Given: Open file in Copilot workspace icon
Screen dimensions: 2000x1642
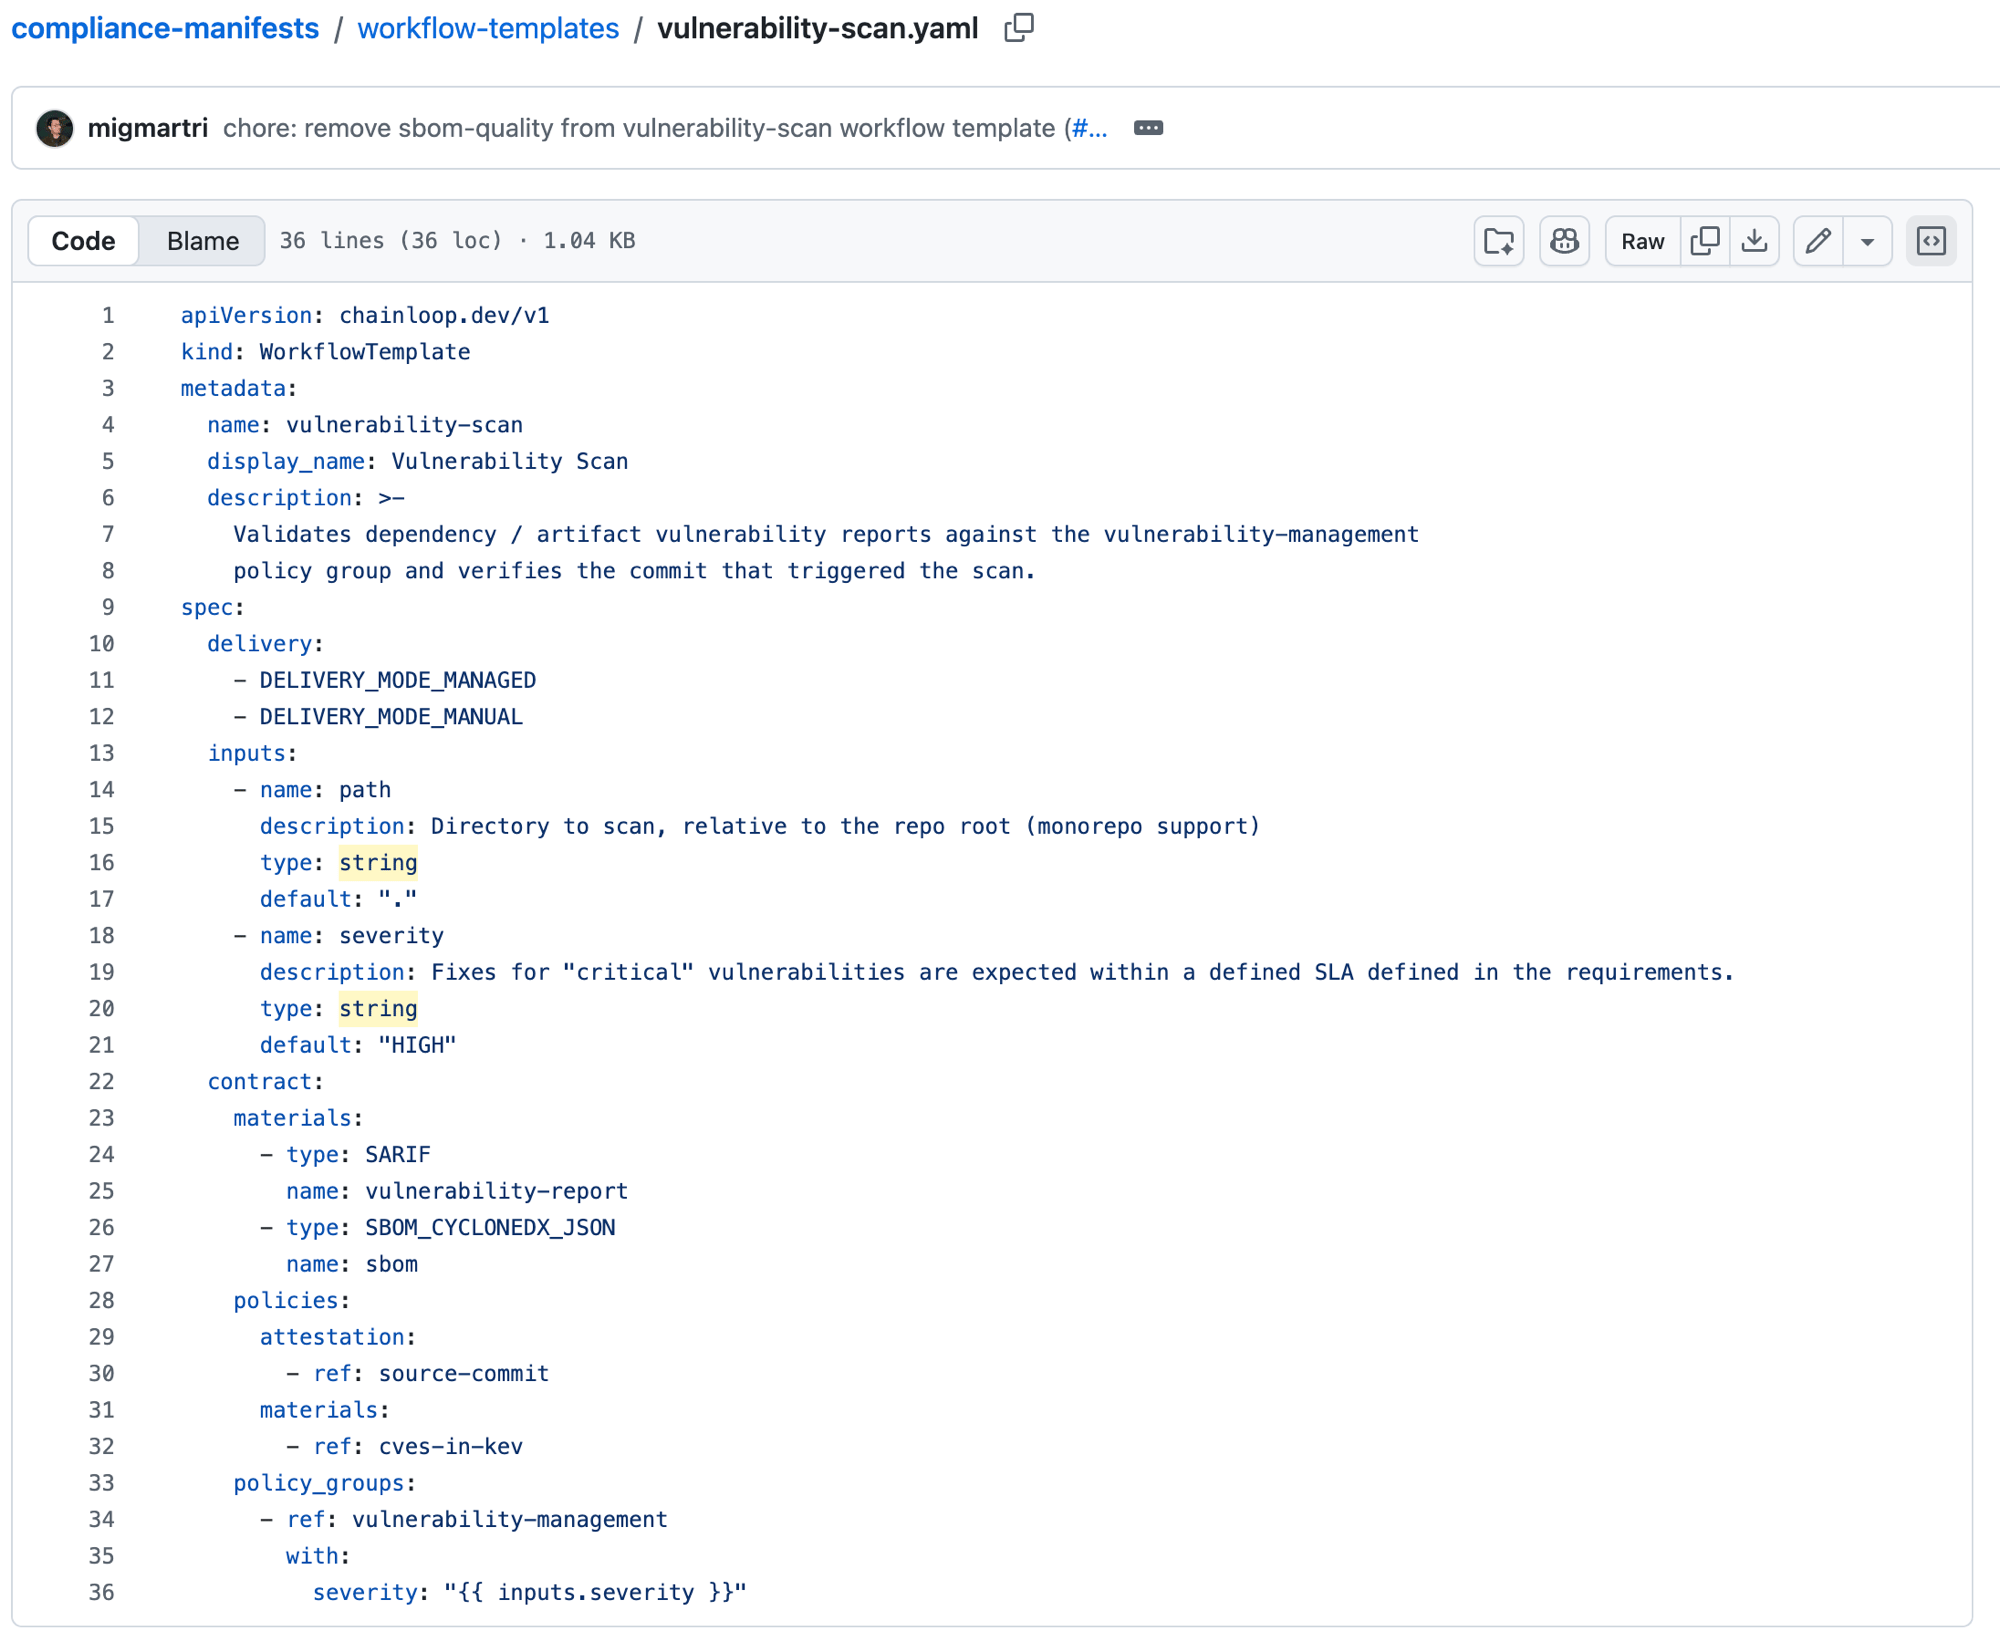Looking at the screenshot, I should click(x=1499, y=241).
